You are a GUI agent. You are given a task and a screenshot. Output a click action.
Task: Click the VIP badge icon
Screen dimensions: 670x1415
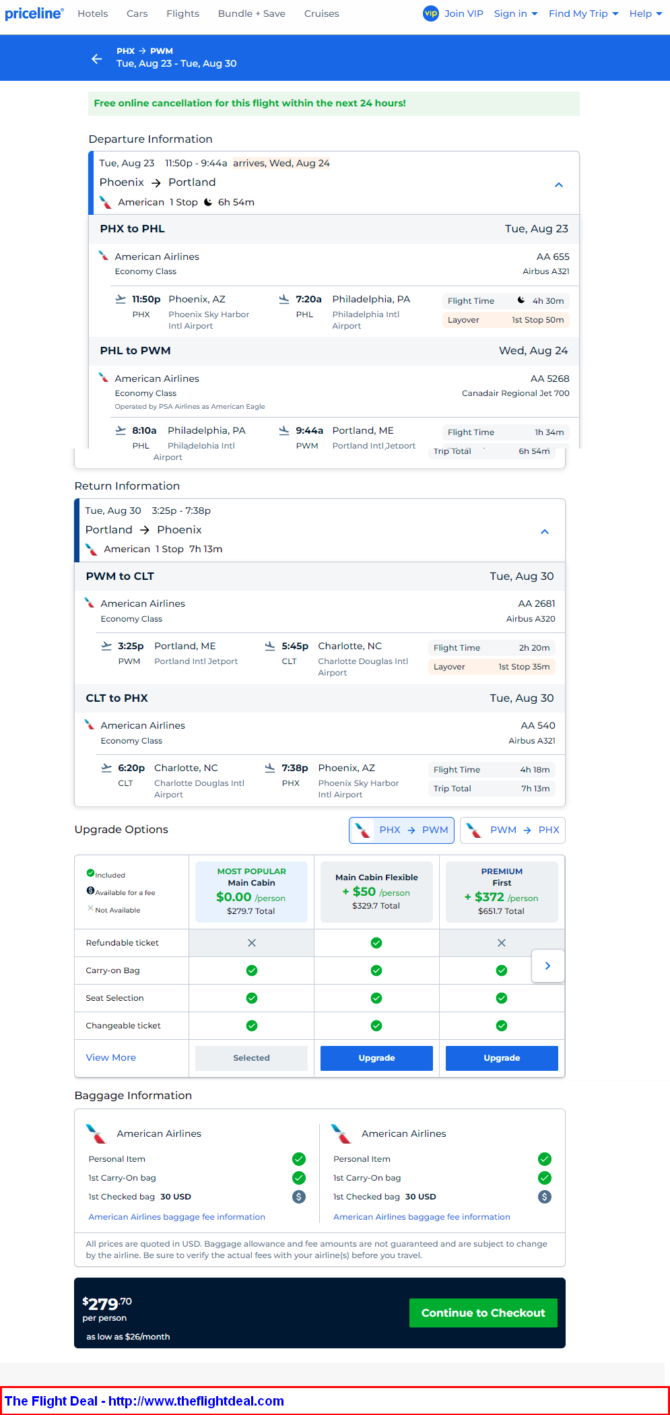coord(431,13)
